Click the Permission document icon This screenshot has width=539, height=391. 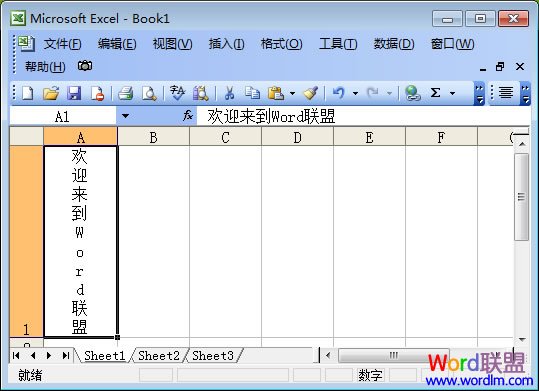(97, 93)
